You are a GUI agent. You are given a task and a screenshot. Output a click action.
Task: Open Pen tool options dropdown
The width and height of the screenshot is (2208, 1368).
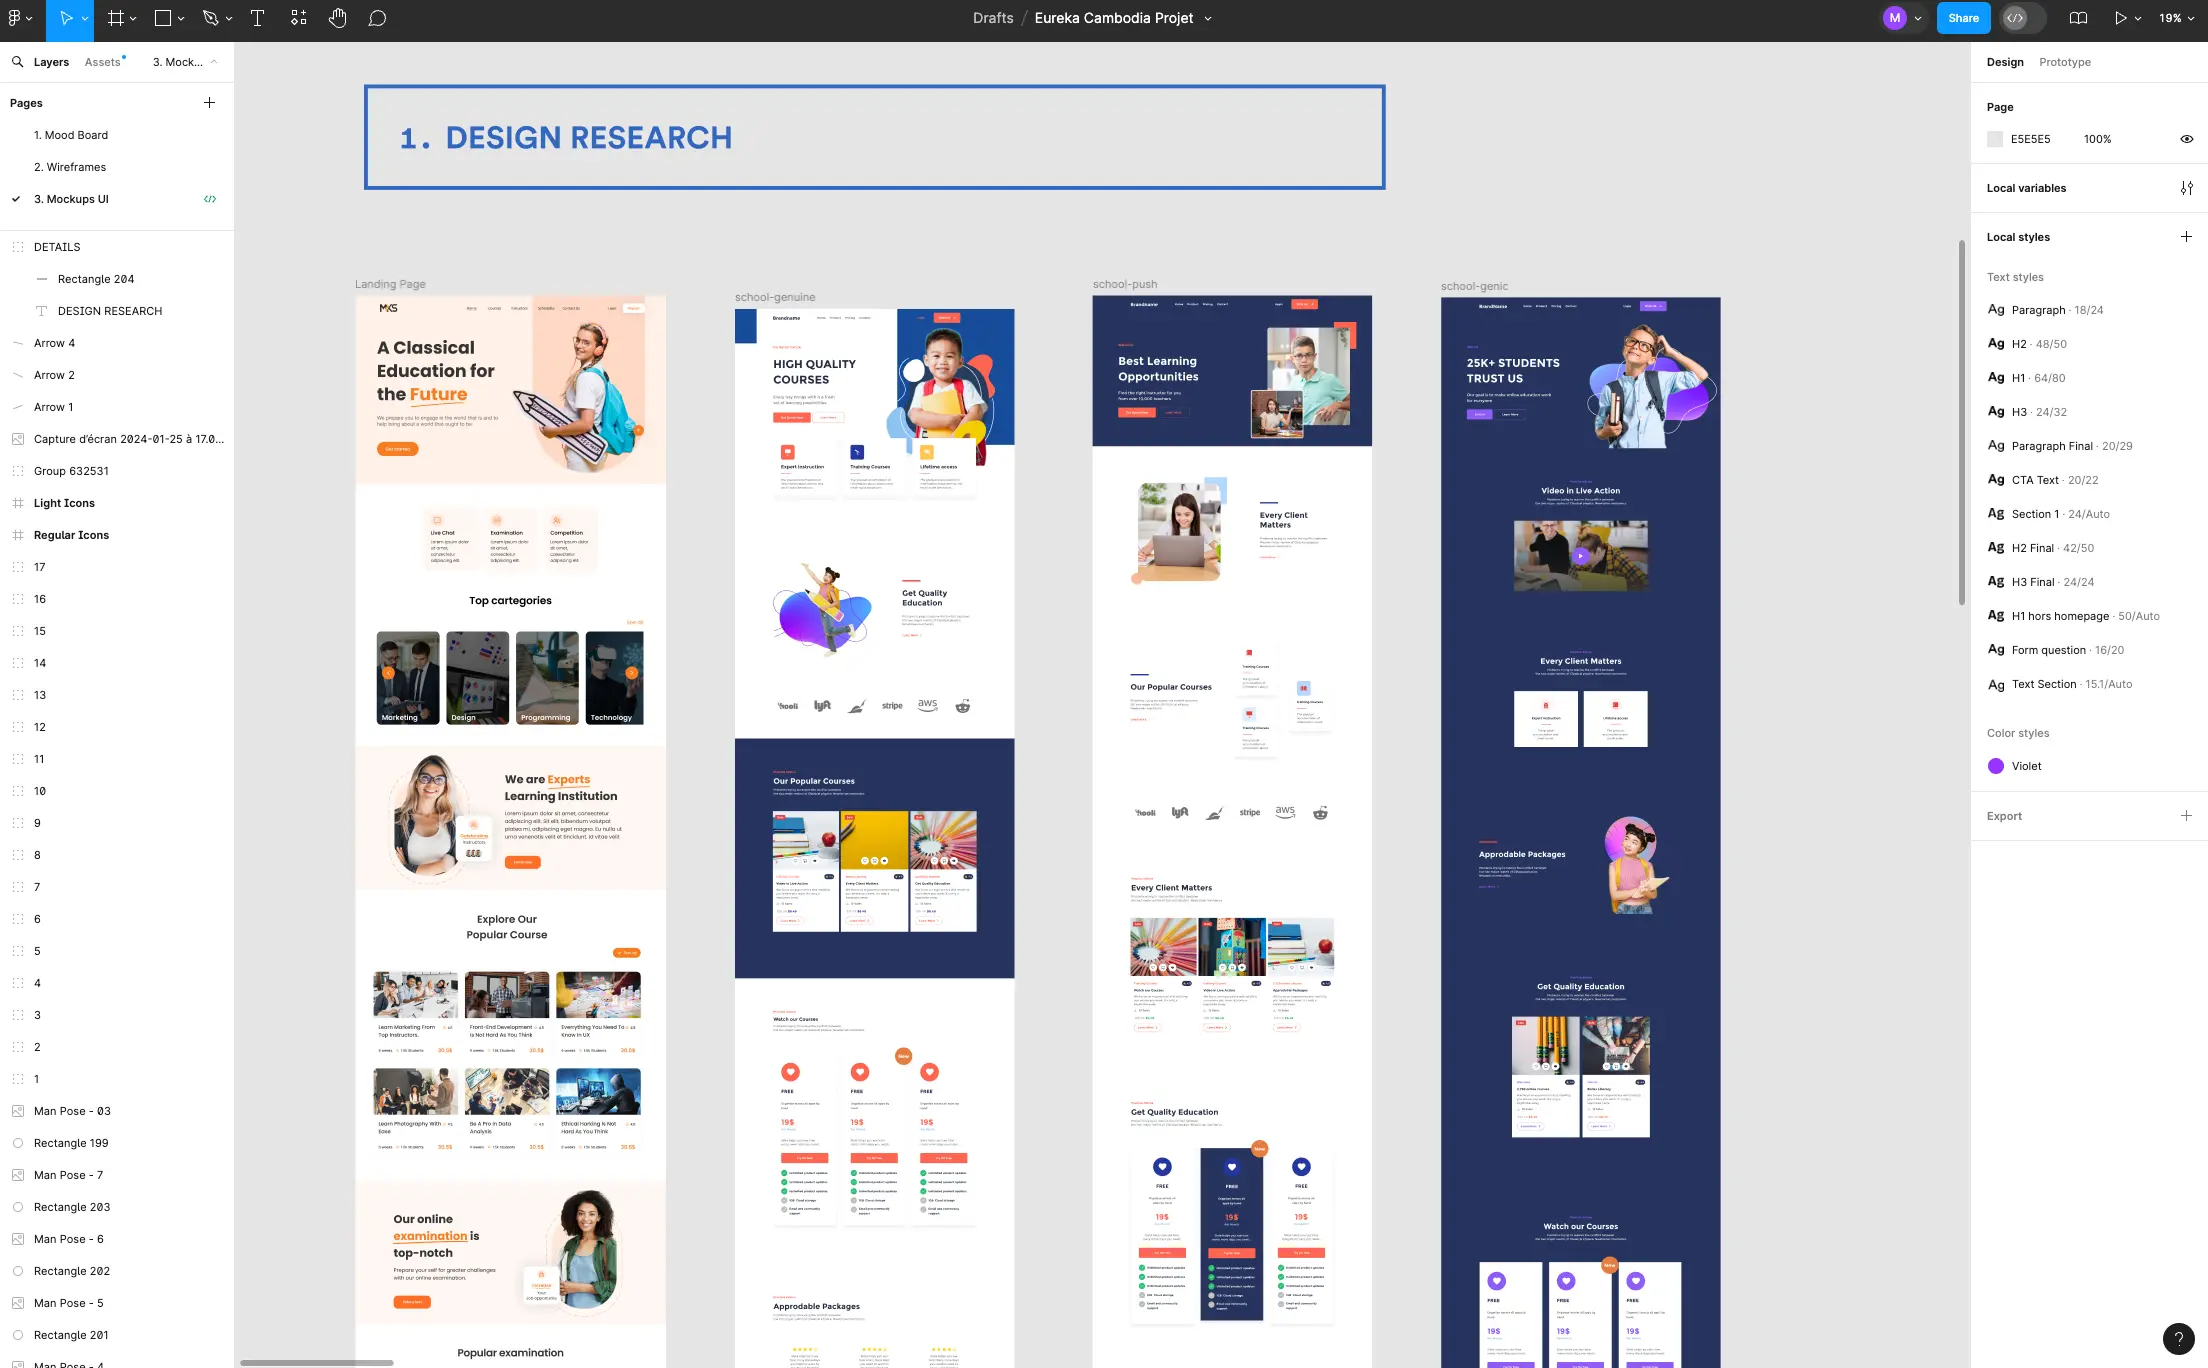coord(229,18)
